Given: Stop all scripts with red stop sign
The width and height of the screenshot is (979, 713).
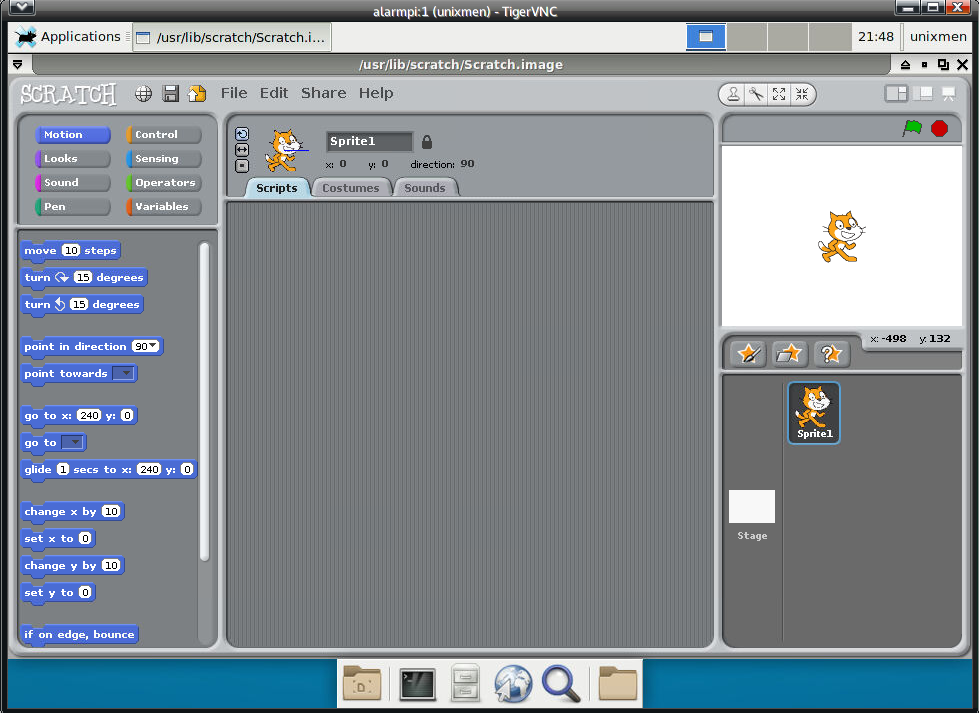Looking at the screenshot, I should (939, 128).
